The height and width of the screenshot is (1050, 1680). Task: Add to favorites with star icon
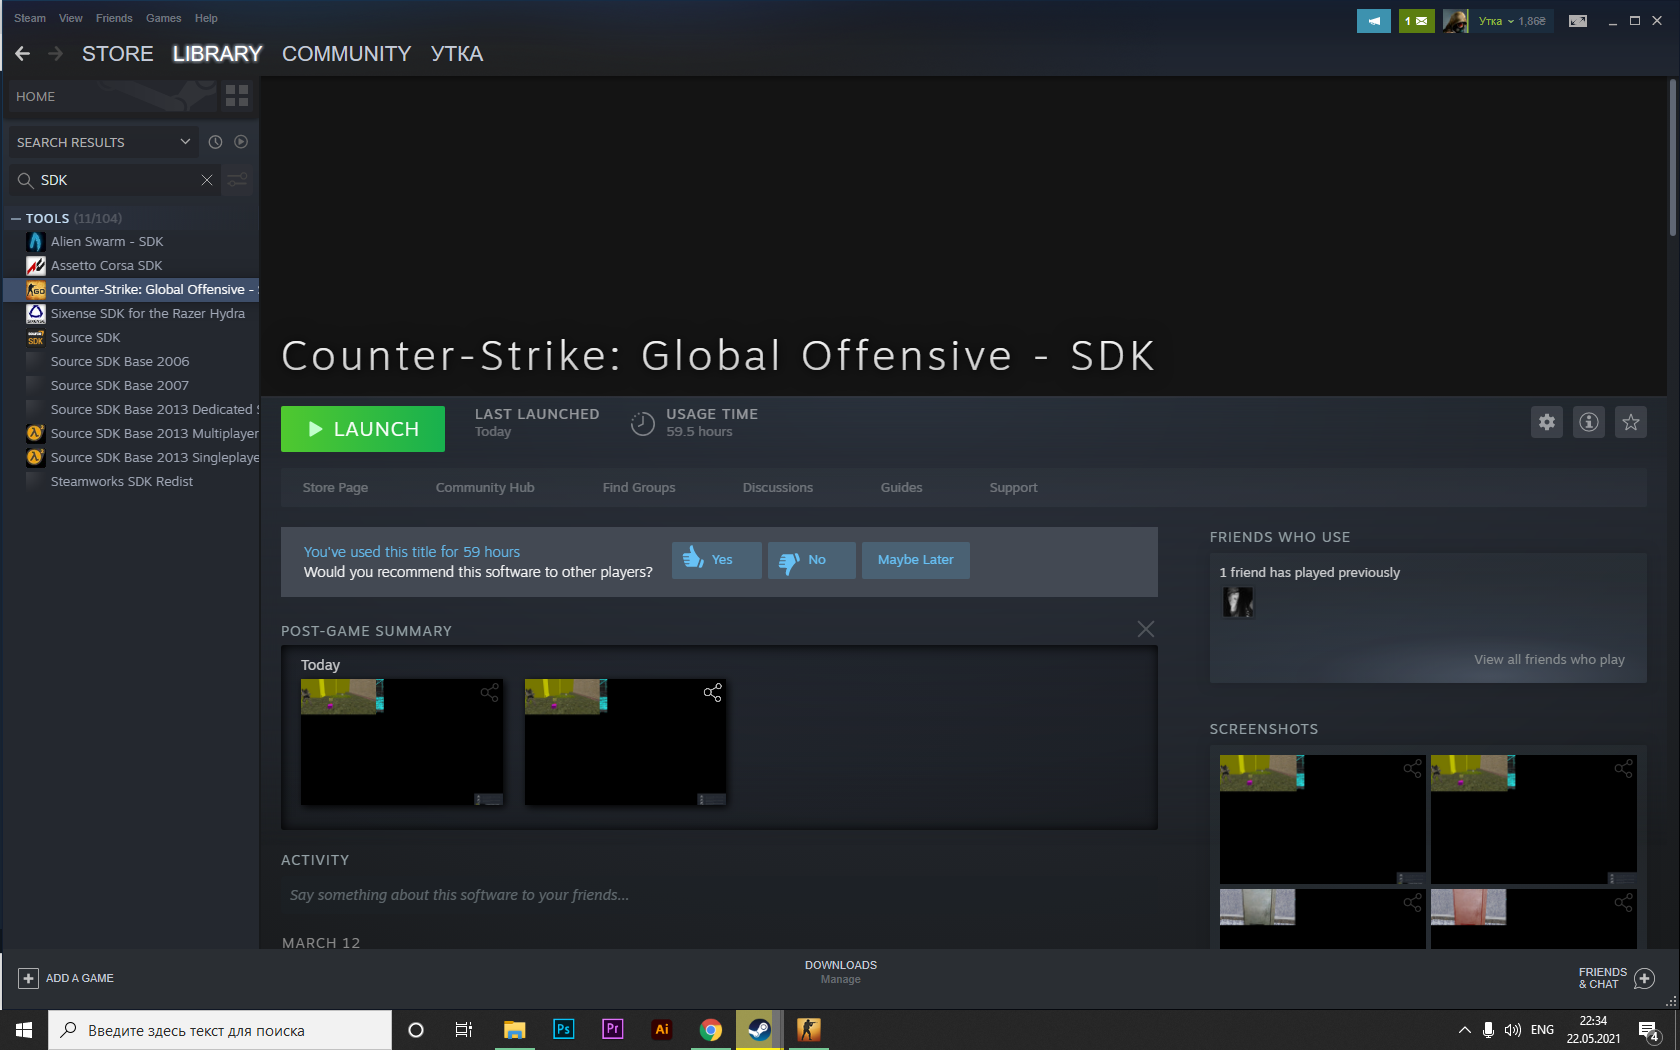(1631, 422)
